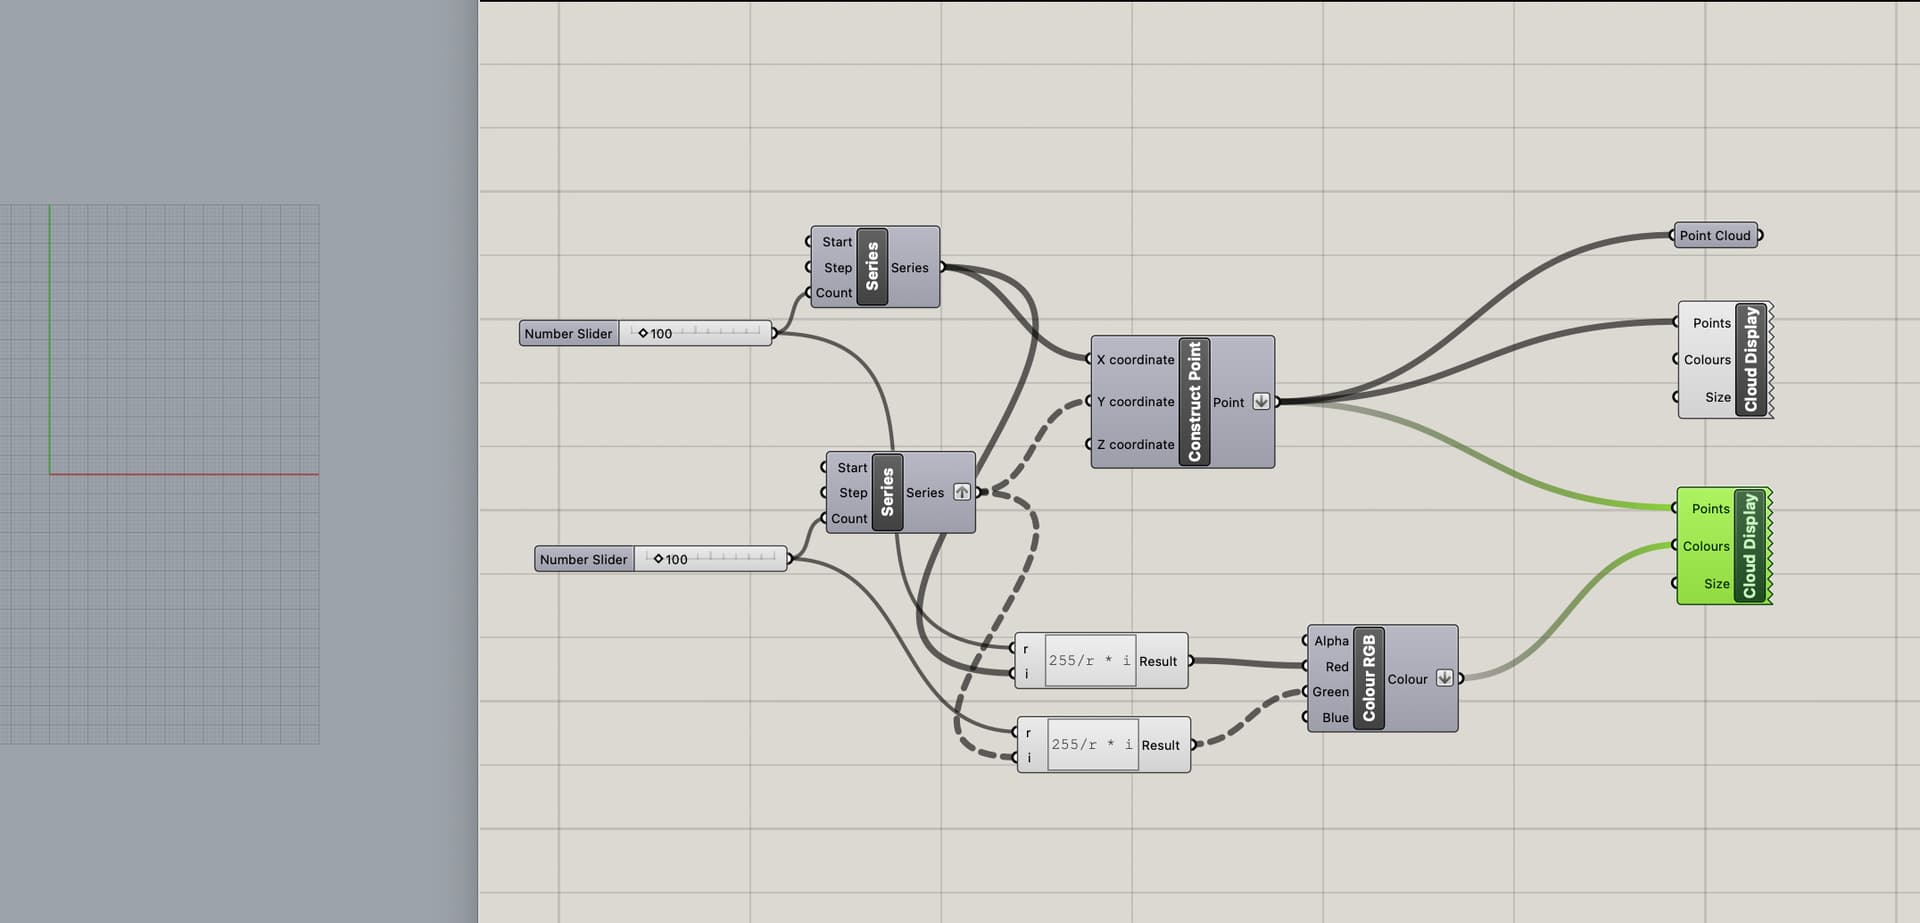Image resolution: width=1920 pixels, height=923 pixels.
Task: Click the Alpha input of Colour RGB
Action: click(x=1331, y=640)
